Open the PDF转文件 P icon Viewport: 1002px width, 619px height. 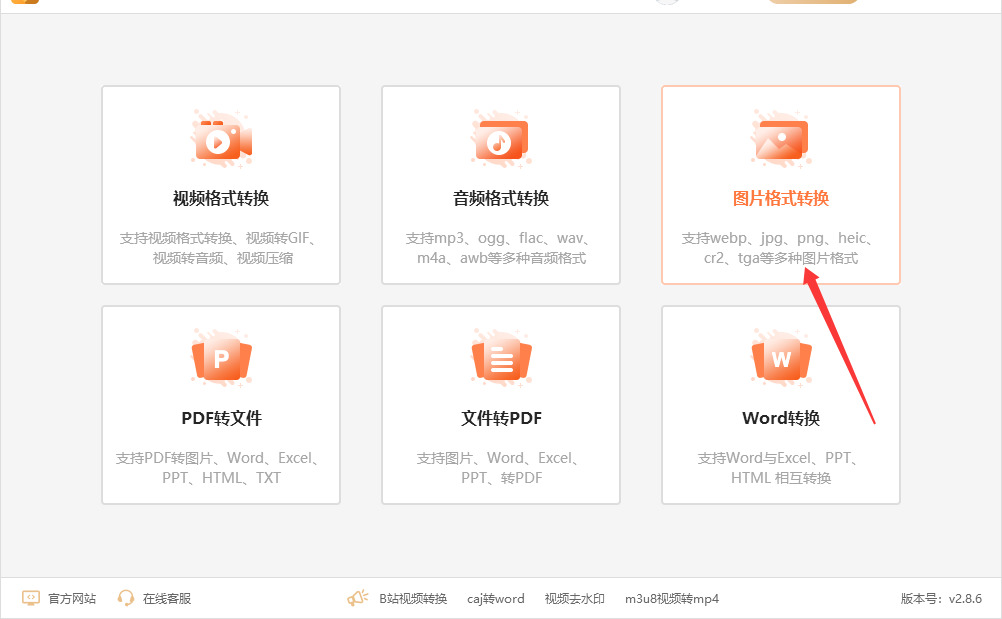tap(221, 359)
